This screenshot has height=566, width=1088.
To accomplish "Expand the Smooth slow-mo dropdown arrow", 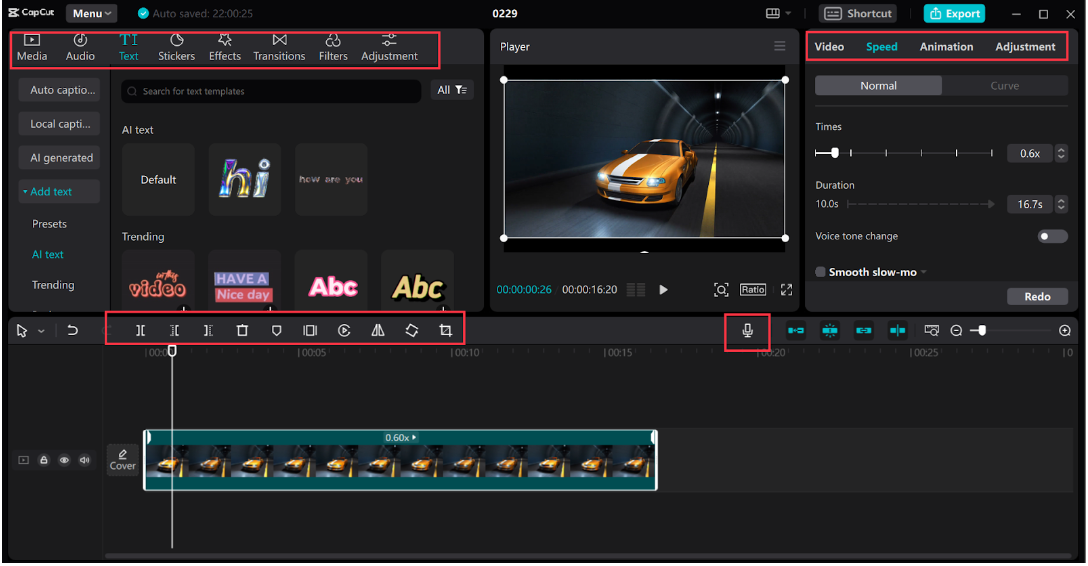I will pyautogui.click(x=924, y=272).
